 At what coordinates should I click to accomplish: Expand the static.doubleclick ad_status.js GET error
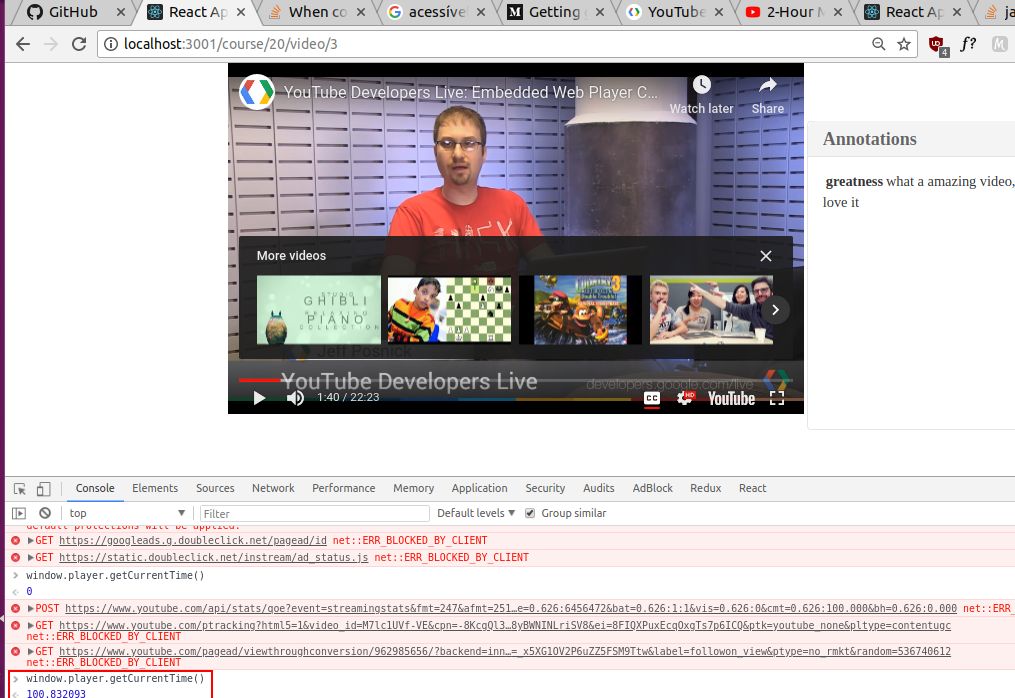(30, 557)
